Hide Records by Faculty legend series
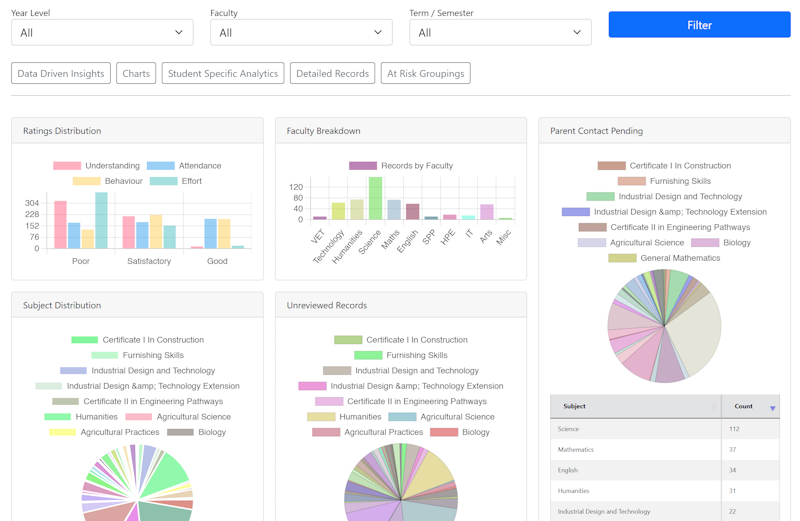This screenshot has width=800, height=521. pos(400,166)
